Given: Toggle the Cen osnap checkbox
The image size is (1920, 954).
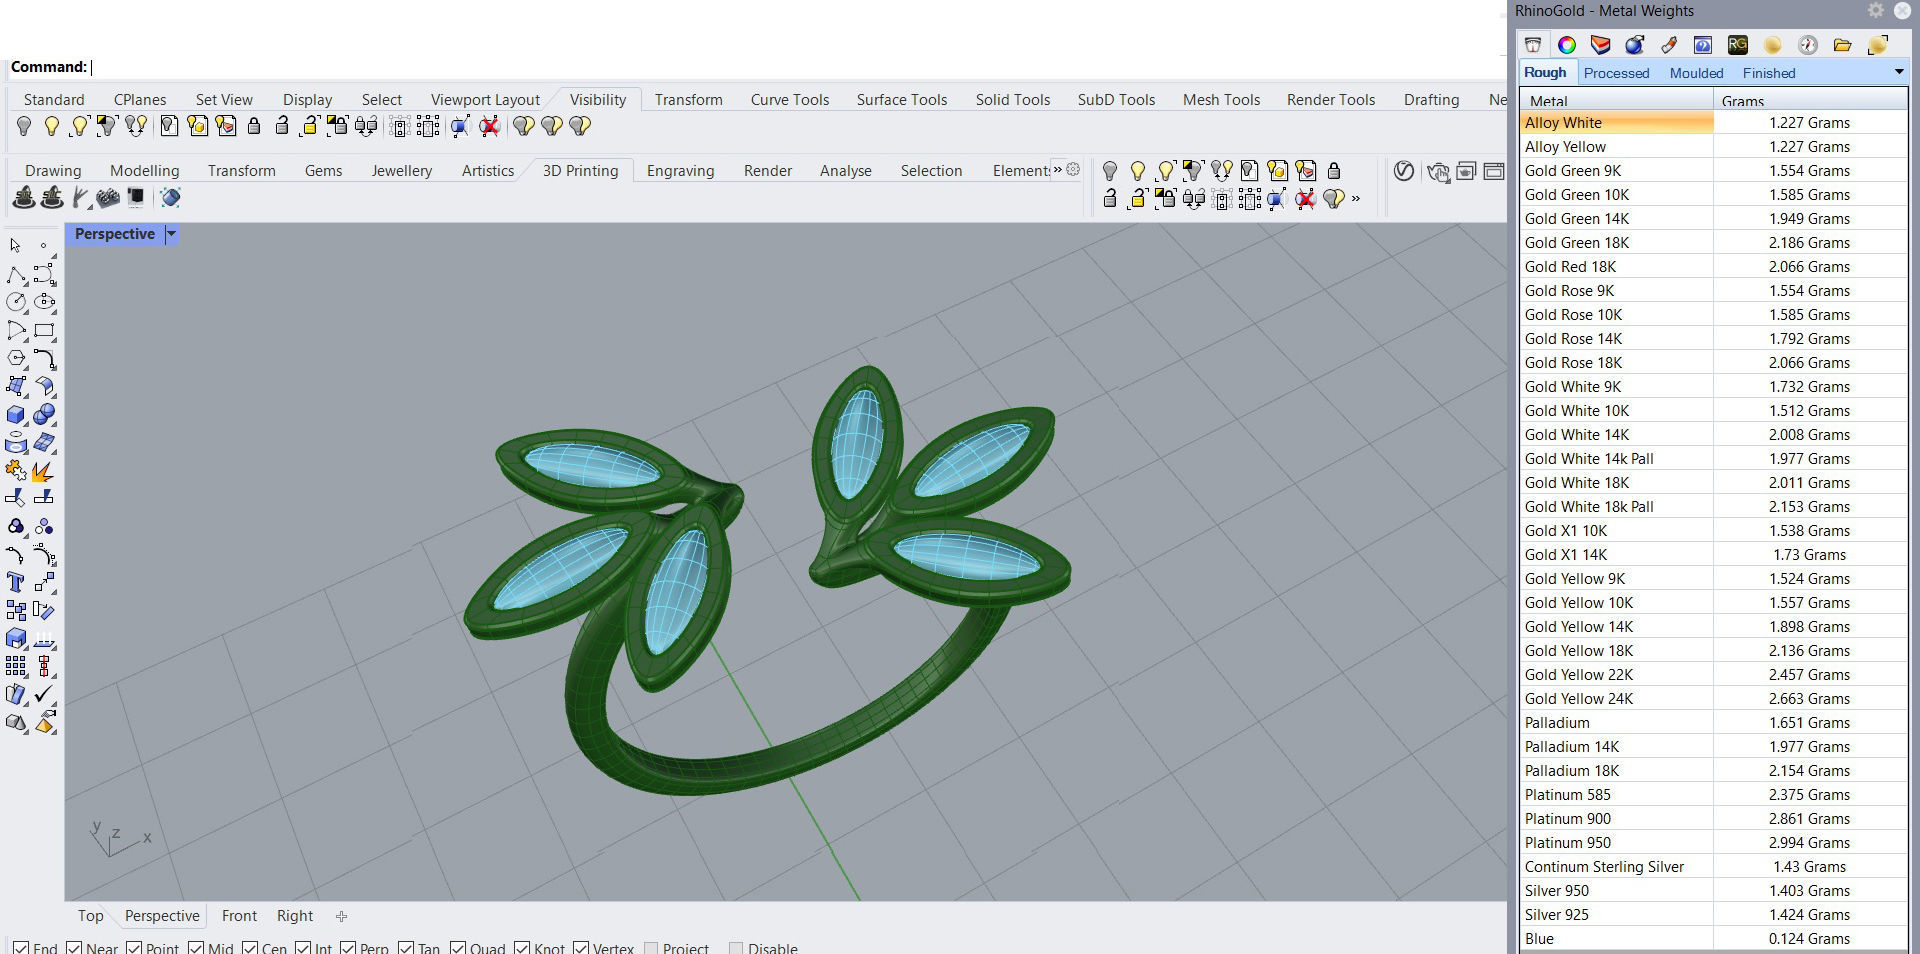Looking at the screenshot, I should 250,948.
